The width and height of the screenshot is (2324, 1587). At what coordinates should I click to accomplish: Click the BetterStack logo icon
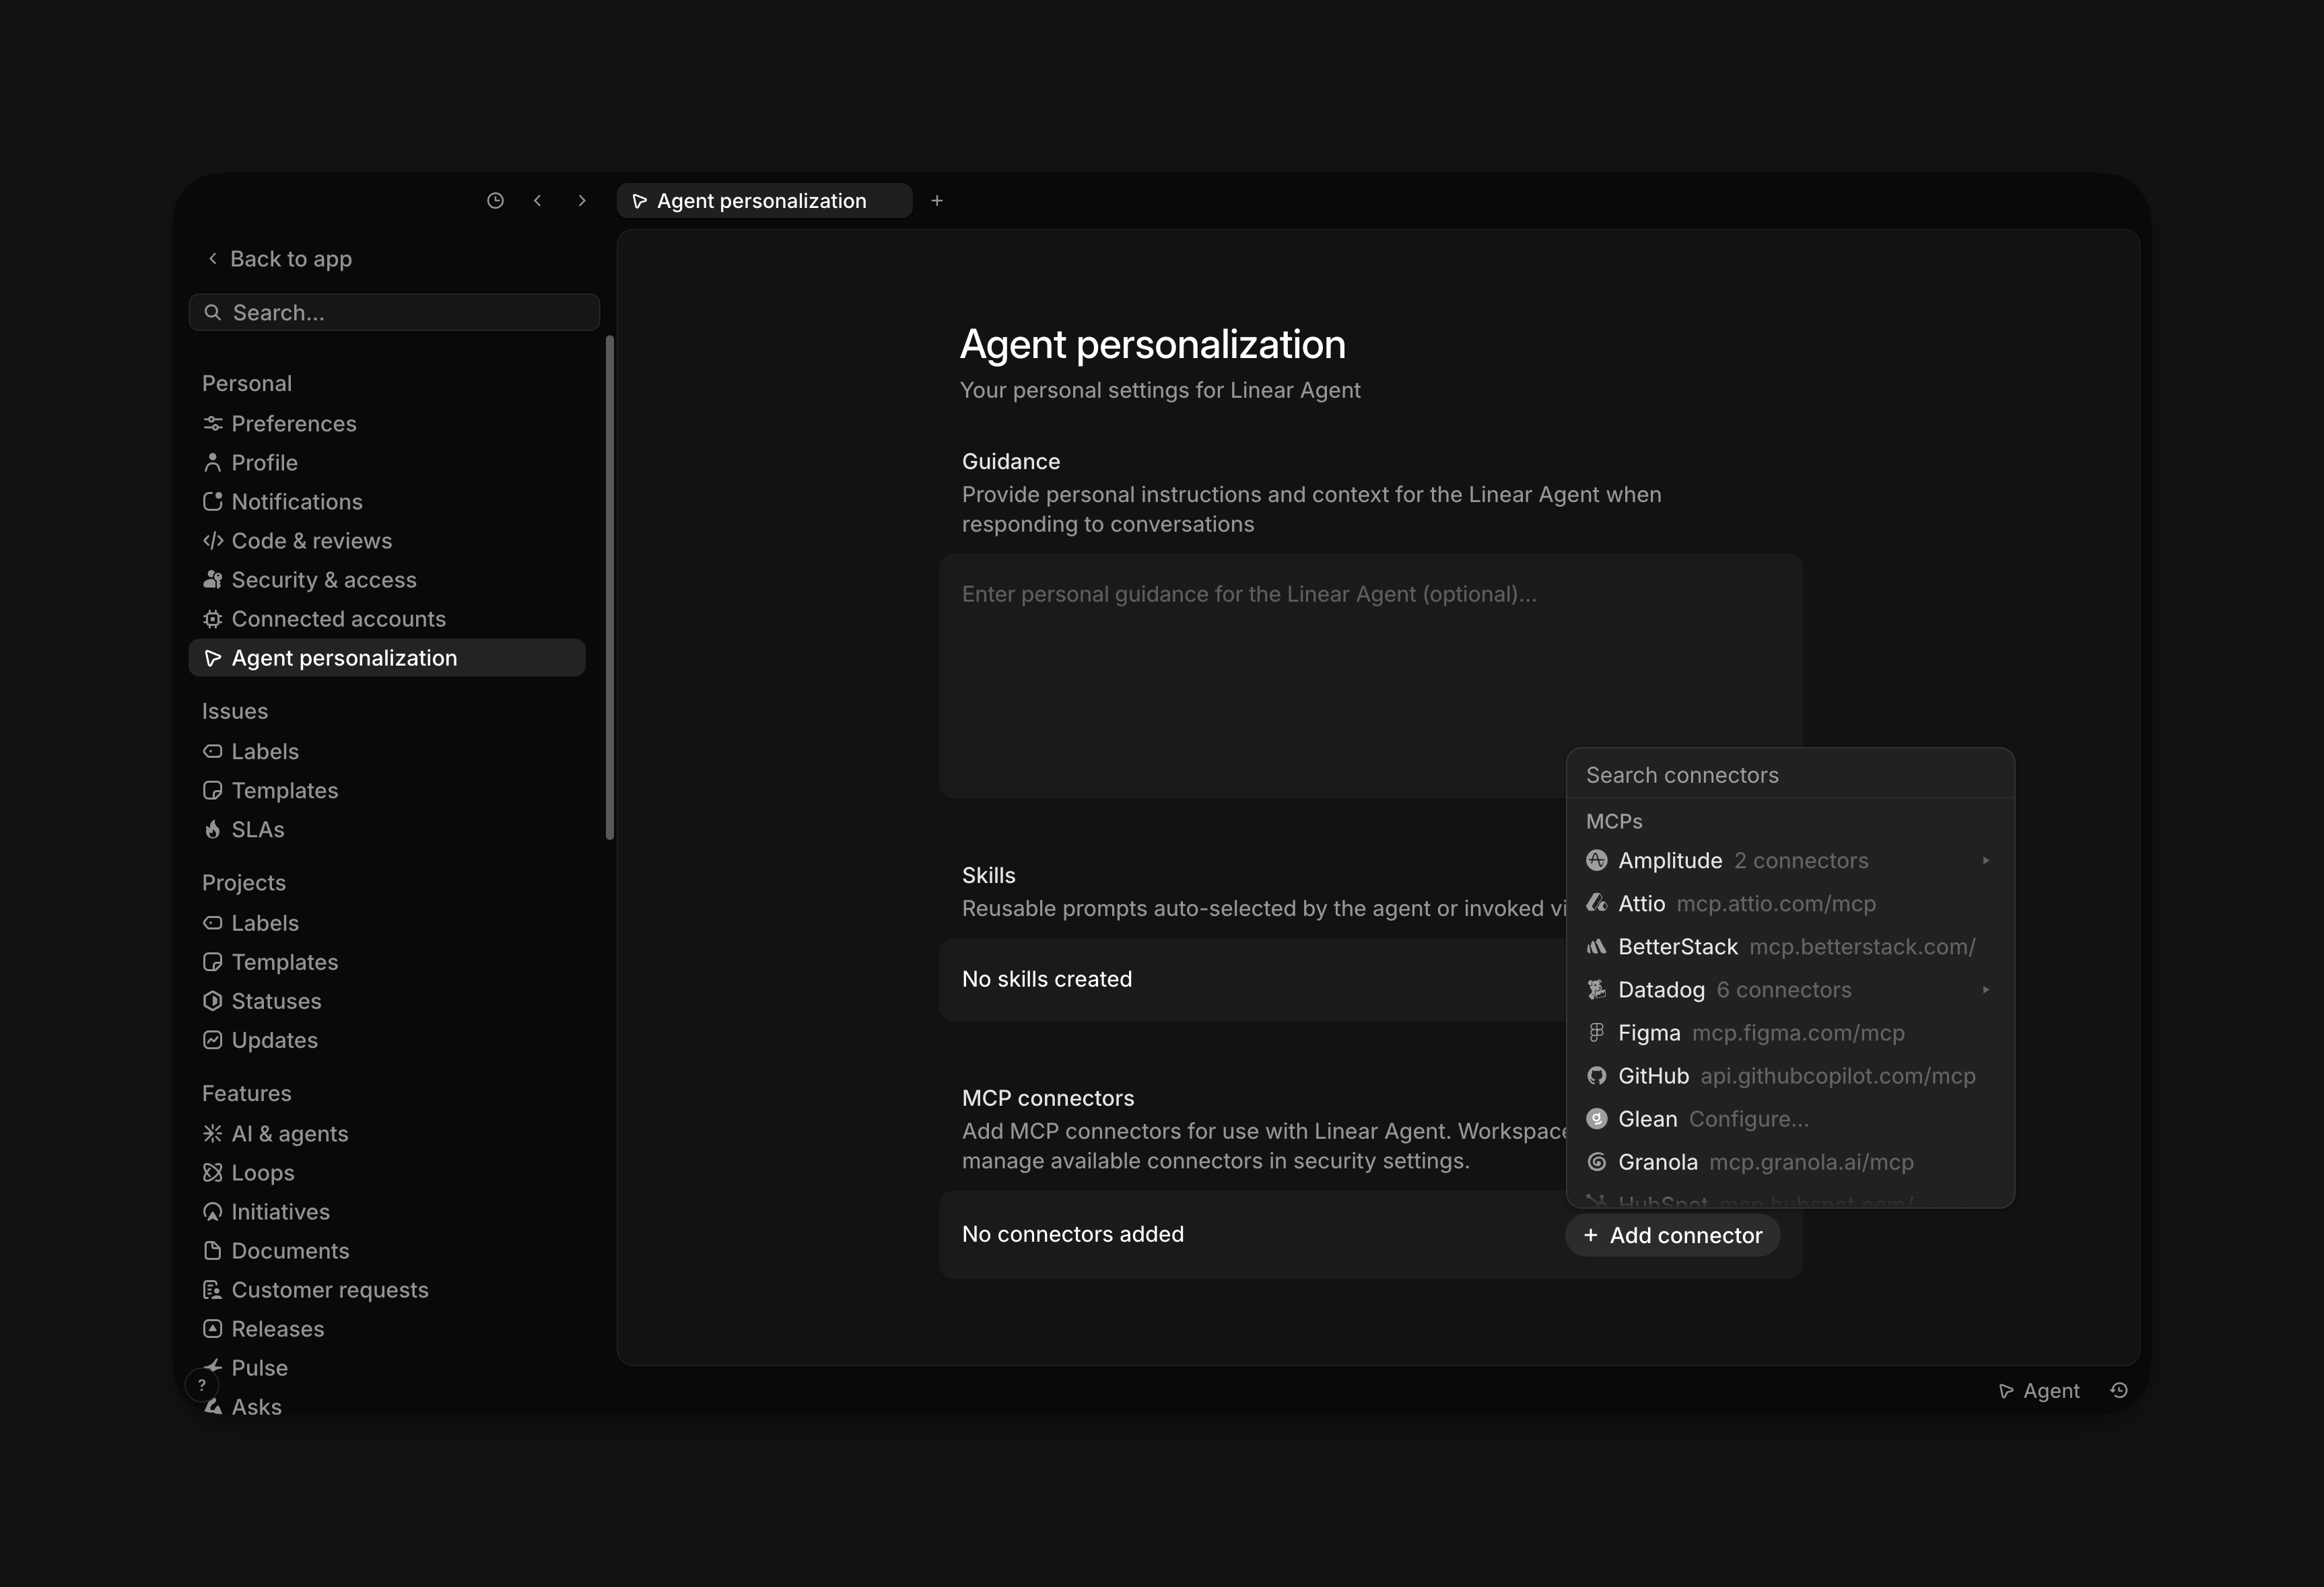(x=1597, y=946)
